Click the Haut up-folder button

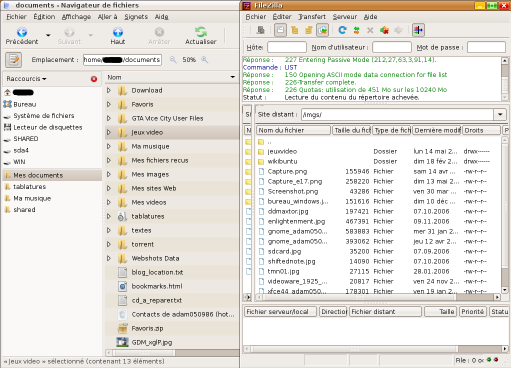pos(118,36)
